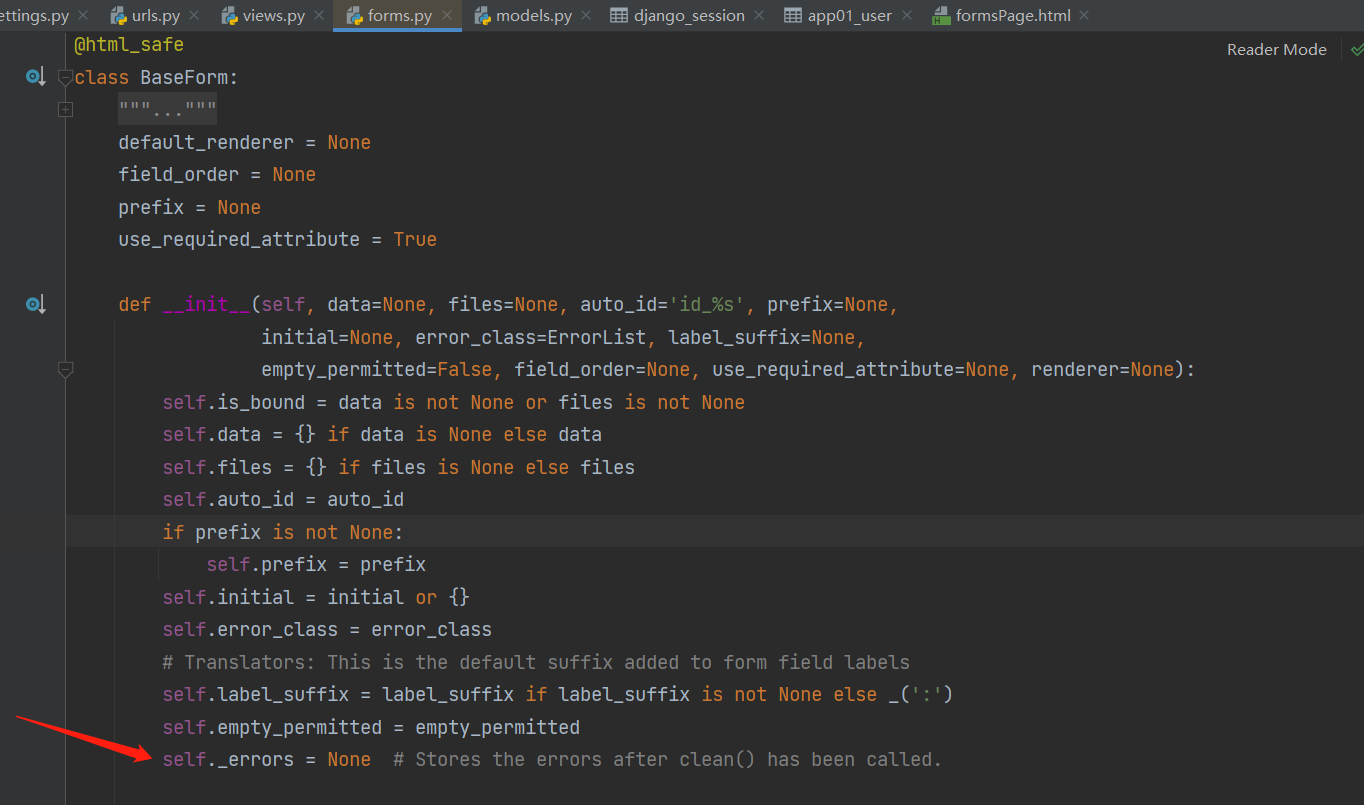Click the auto_id='id_%s' default string
Screen dimensions: 1364x805
point(662,304)
